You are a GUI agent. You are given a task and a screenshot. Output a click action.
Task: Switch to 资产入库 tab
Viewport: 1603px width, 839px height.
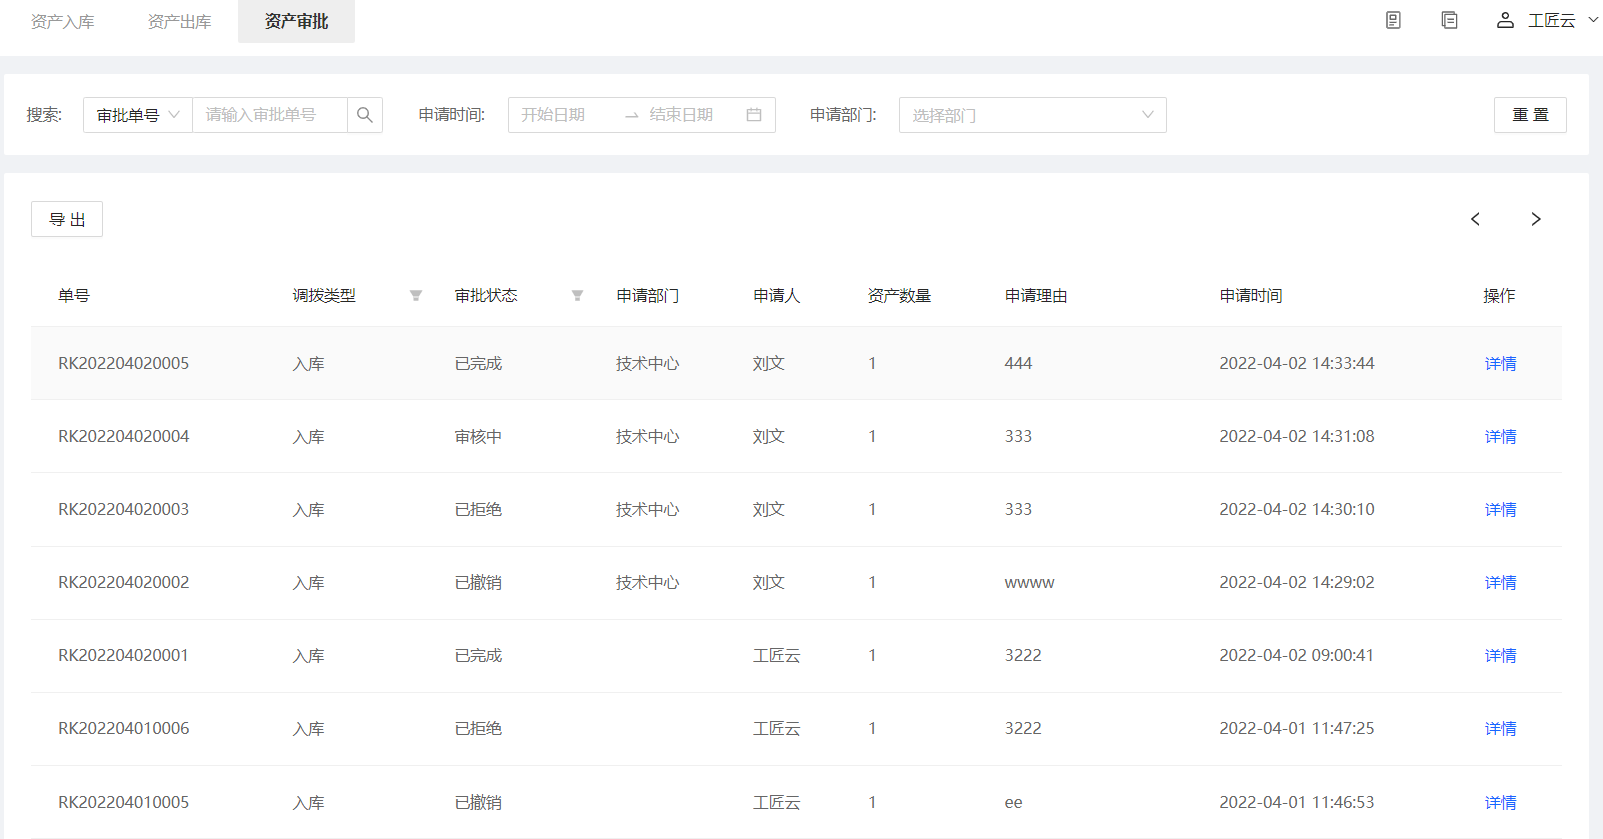(62, 21)
